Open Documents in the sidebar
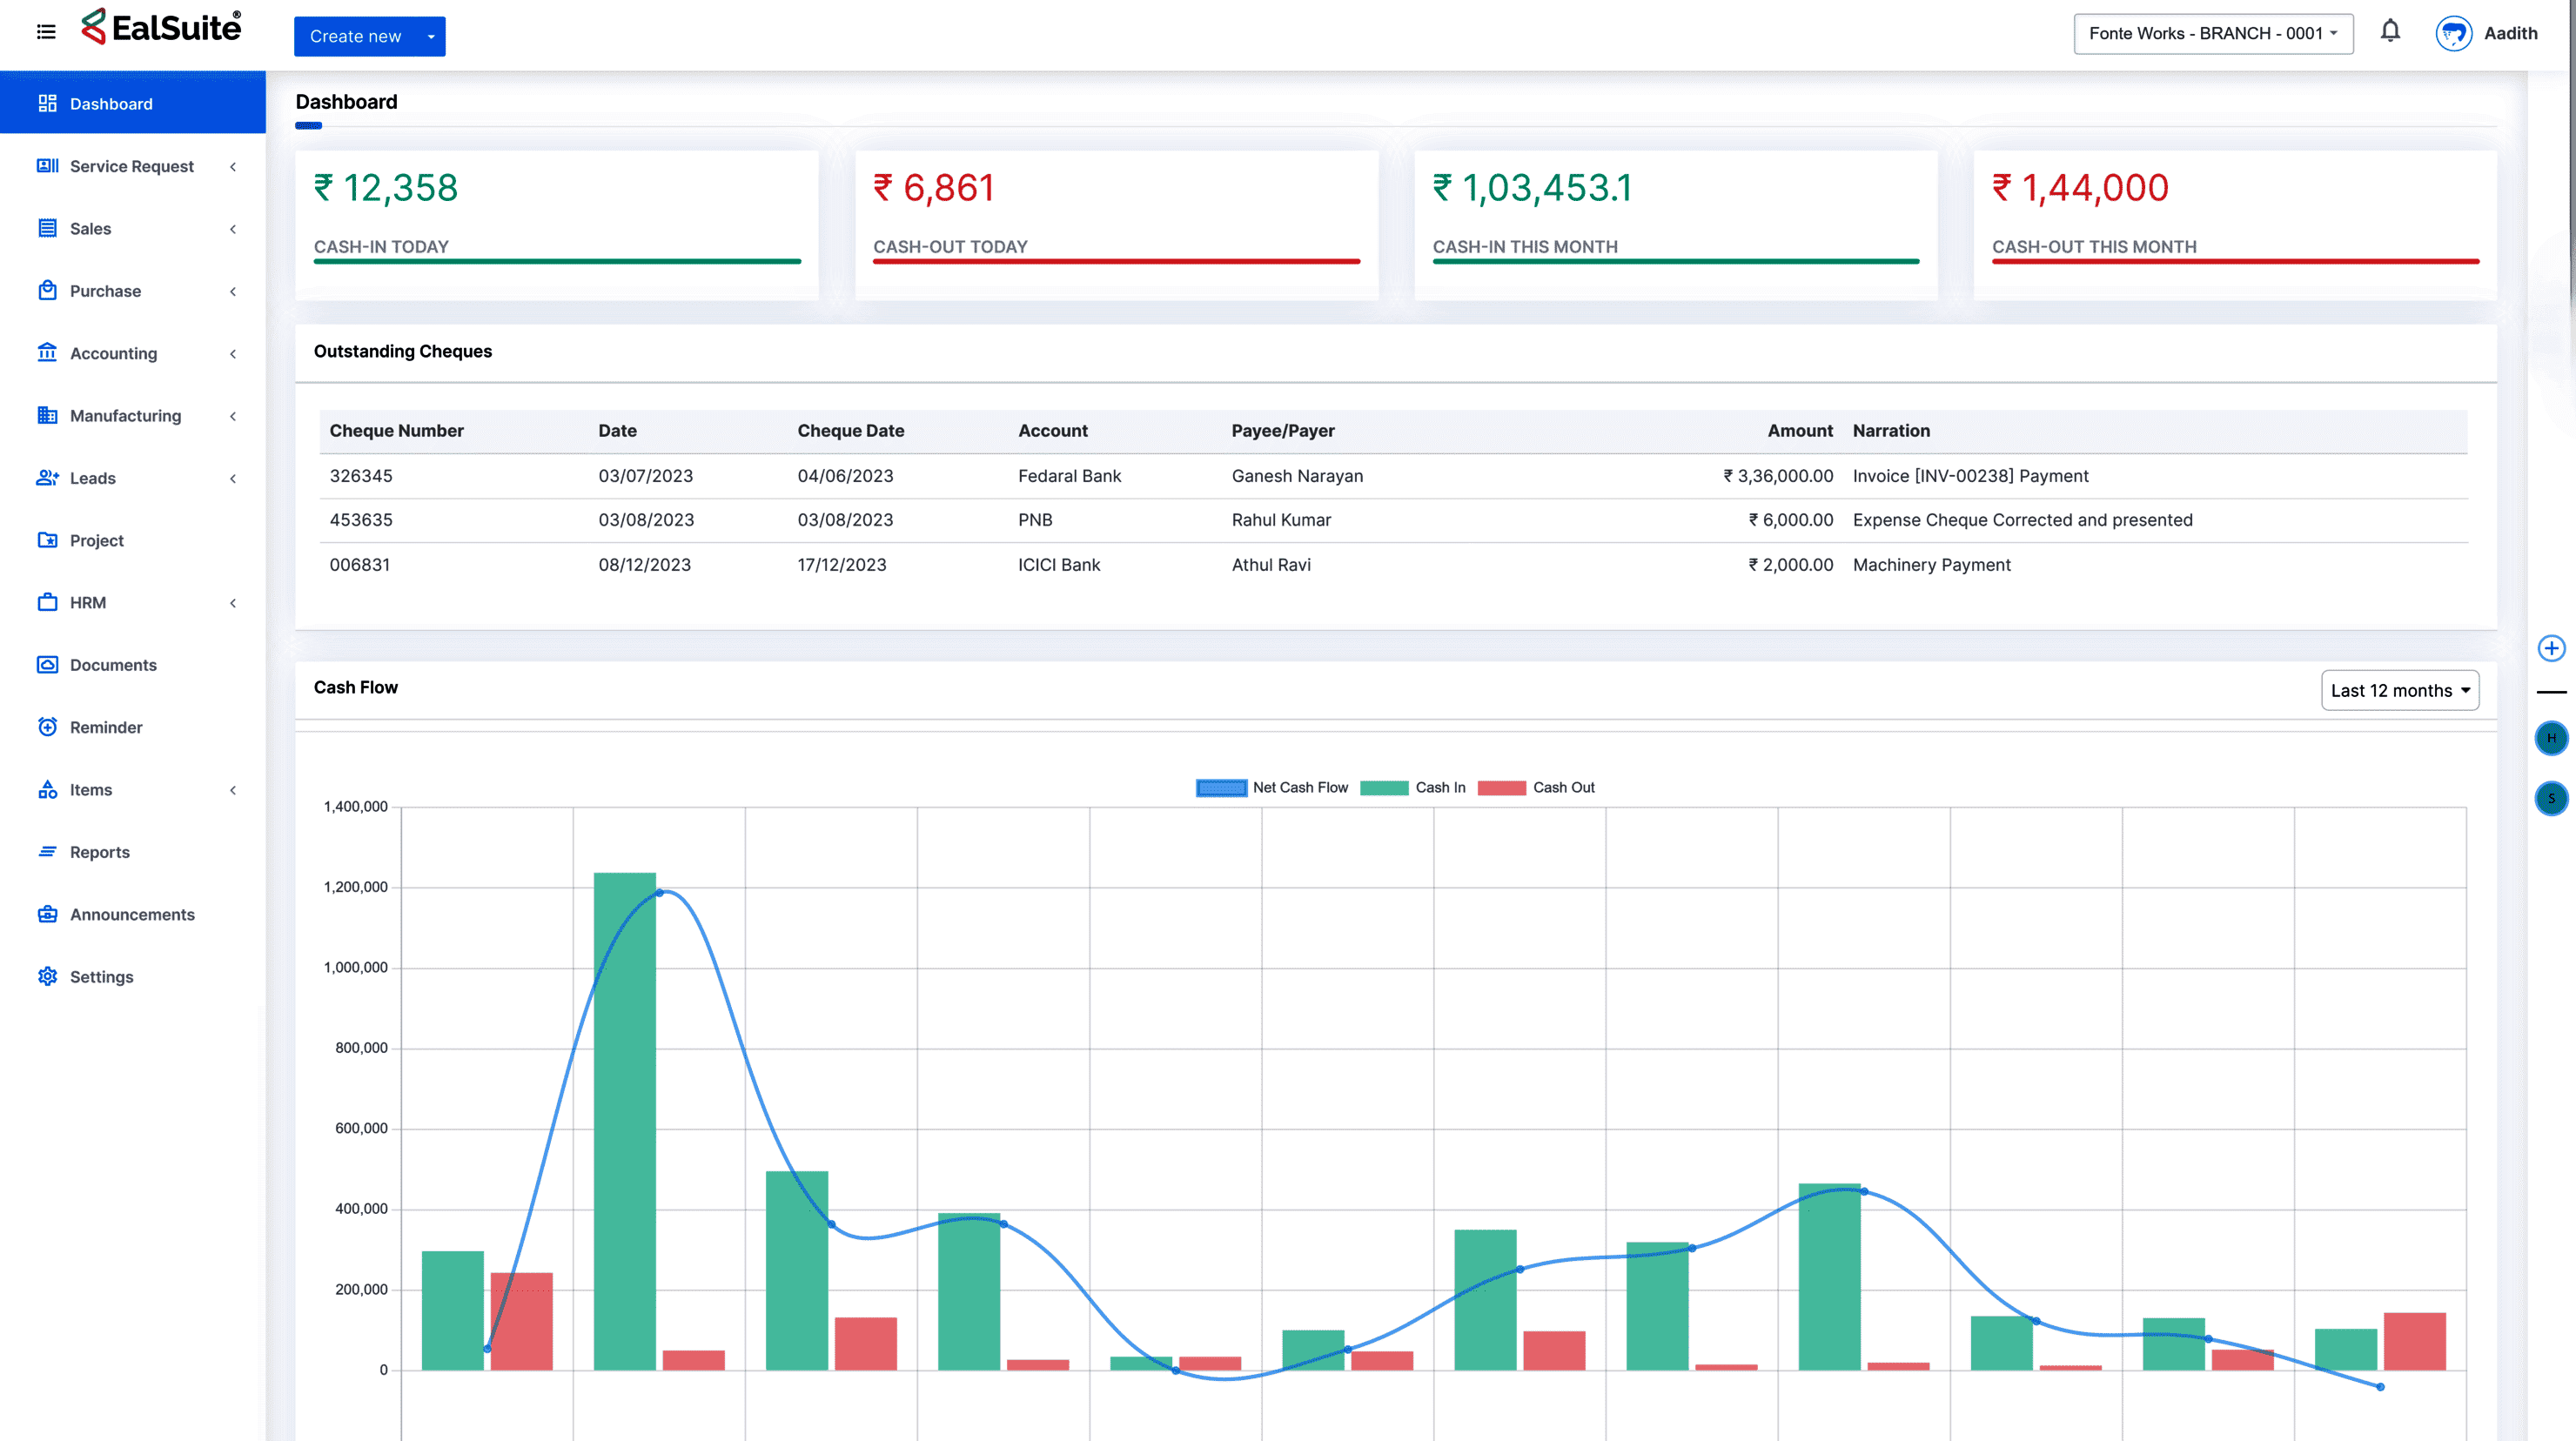Image resolution: width=2576 pixels, height=1441 pixels. (x=113, y=665)
